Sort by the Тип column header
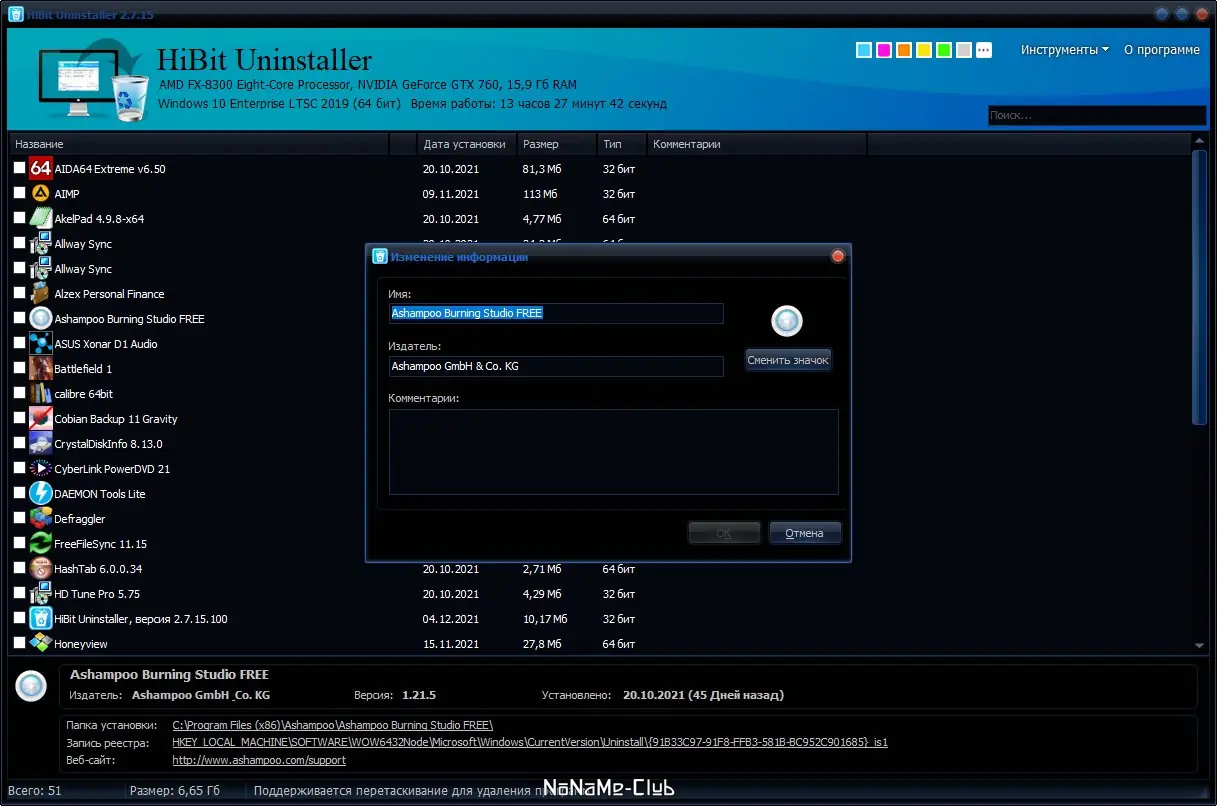Viewport: 1217px width, 806px height. pos(622,144)
